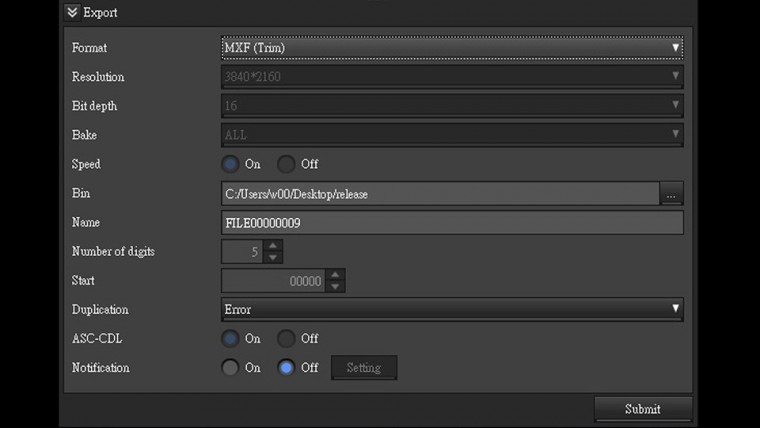Select ASC-CDL Off option
The width and height of the screenshot is (760, 428).
pyautogui.click(x=287, y=339)
